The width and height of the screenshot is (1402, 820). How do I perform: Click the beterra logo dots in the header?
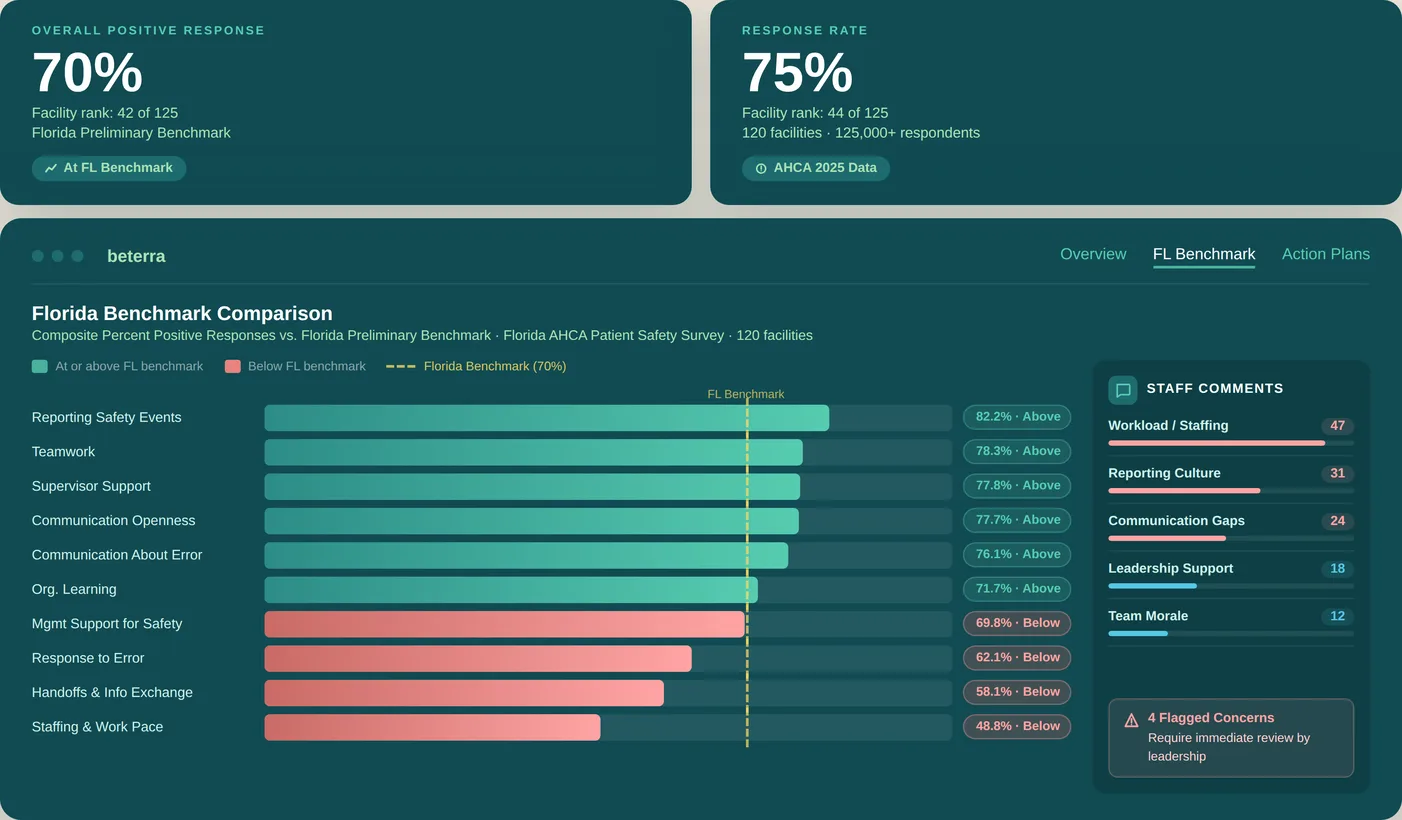pyautogui.click(x=57, y=255)
